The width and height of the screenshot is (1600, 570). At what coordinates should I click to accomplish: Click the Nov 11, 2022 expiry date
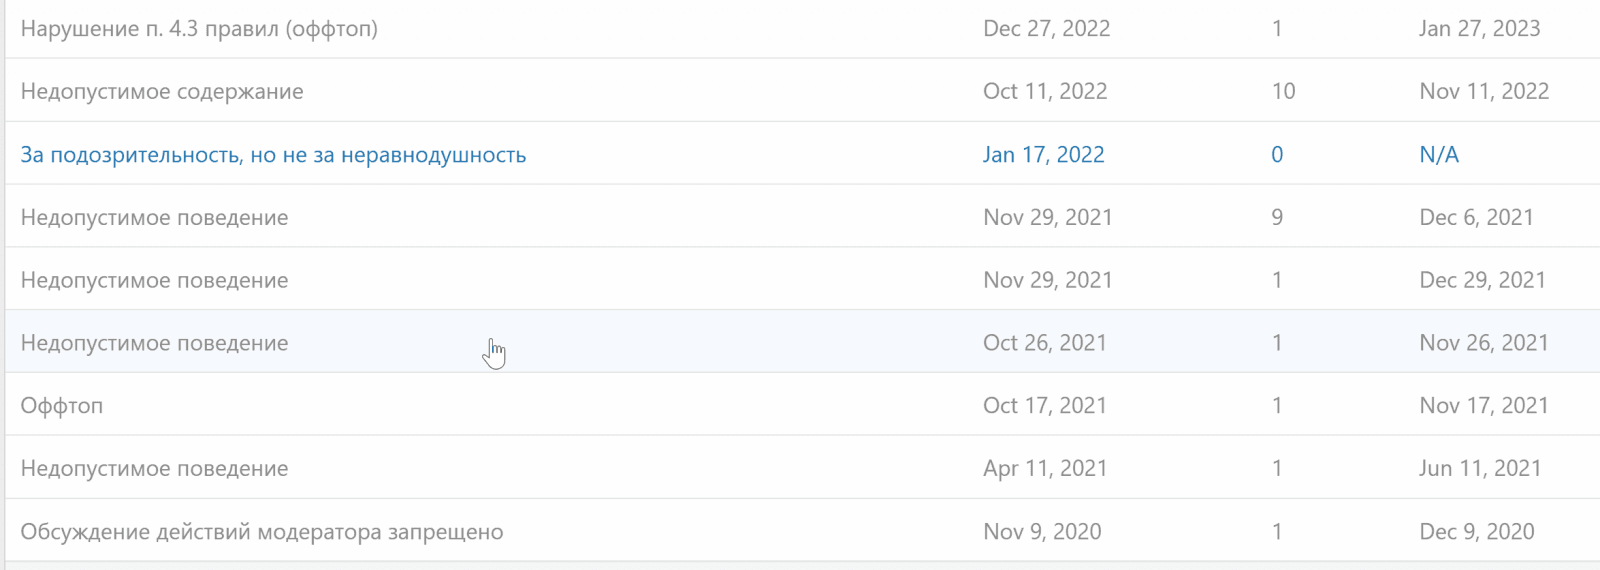tap(1484, 92)
